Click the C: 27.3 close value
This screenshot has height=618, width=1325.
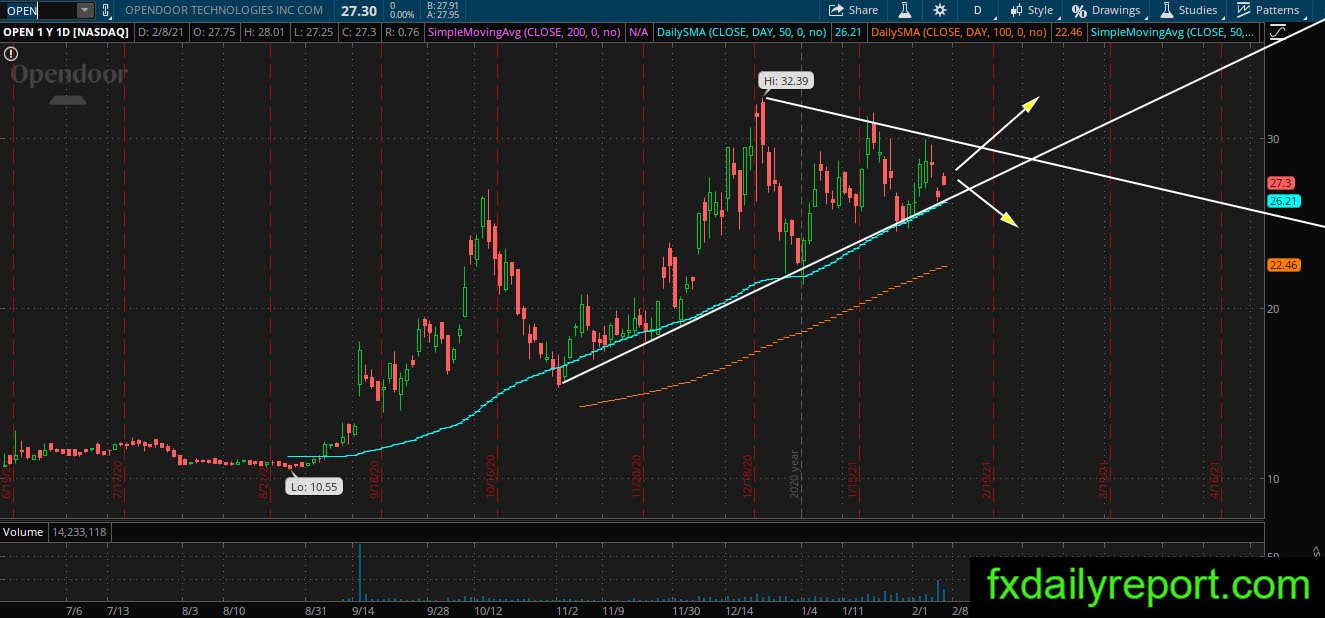pos(358,32)
